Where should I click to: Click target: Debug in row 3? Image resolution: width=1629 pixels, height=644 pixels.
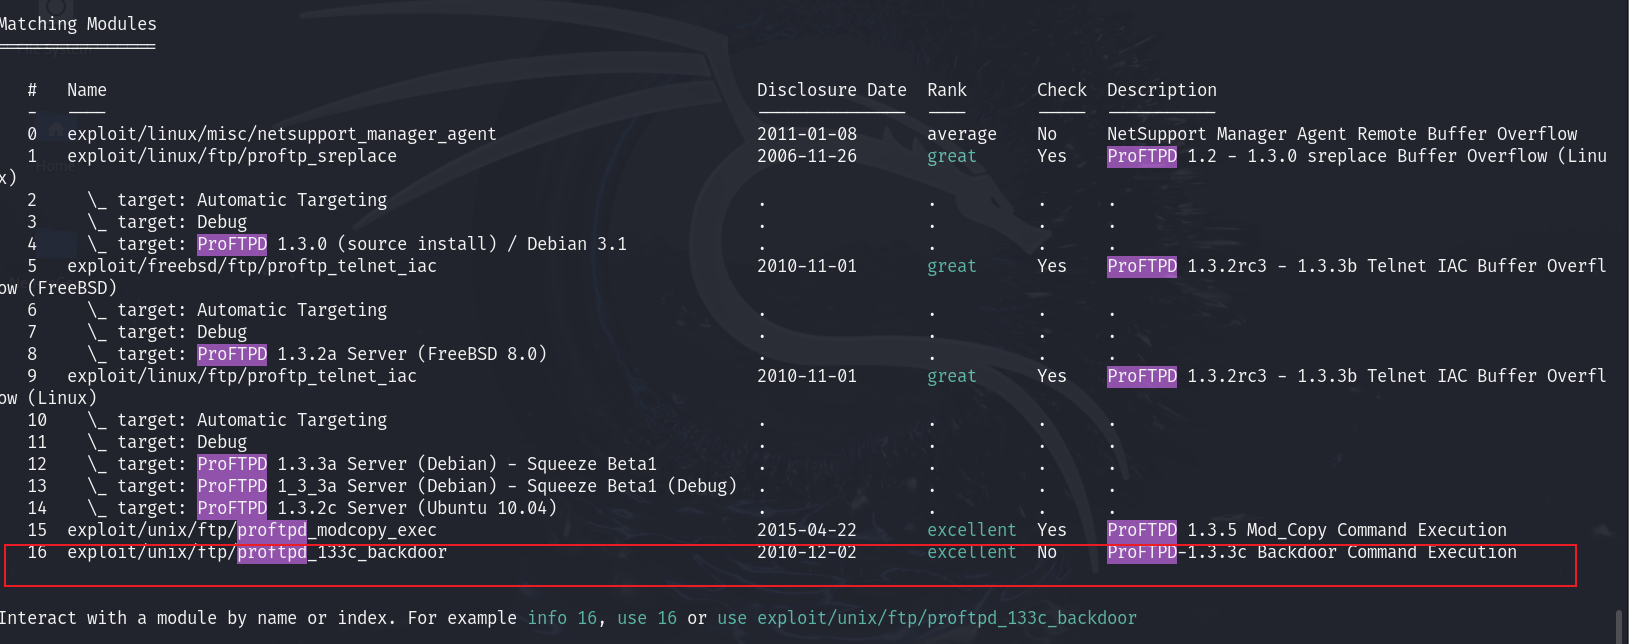point(182,222)
